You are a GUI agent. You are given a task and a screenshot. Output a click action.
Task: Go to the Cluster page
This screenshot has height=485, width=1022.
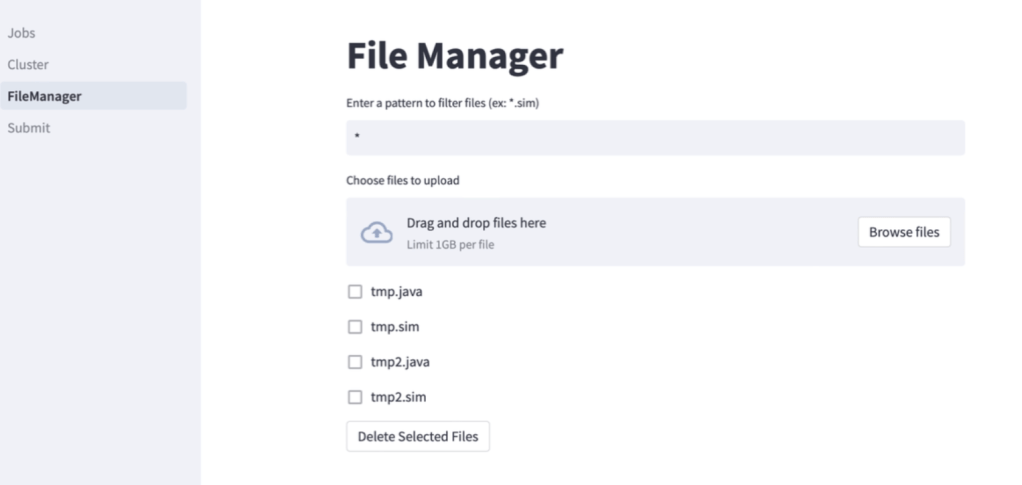tap(28, 65)
